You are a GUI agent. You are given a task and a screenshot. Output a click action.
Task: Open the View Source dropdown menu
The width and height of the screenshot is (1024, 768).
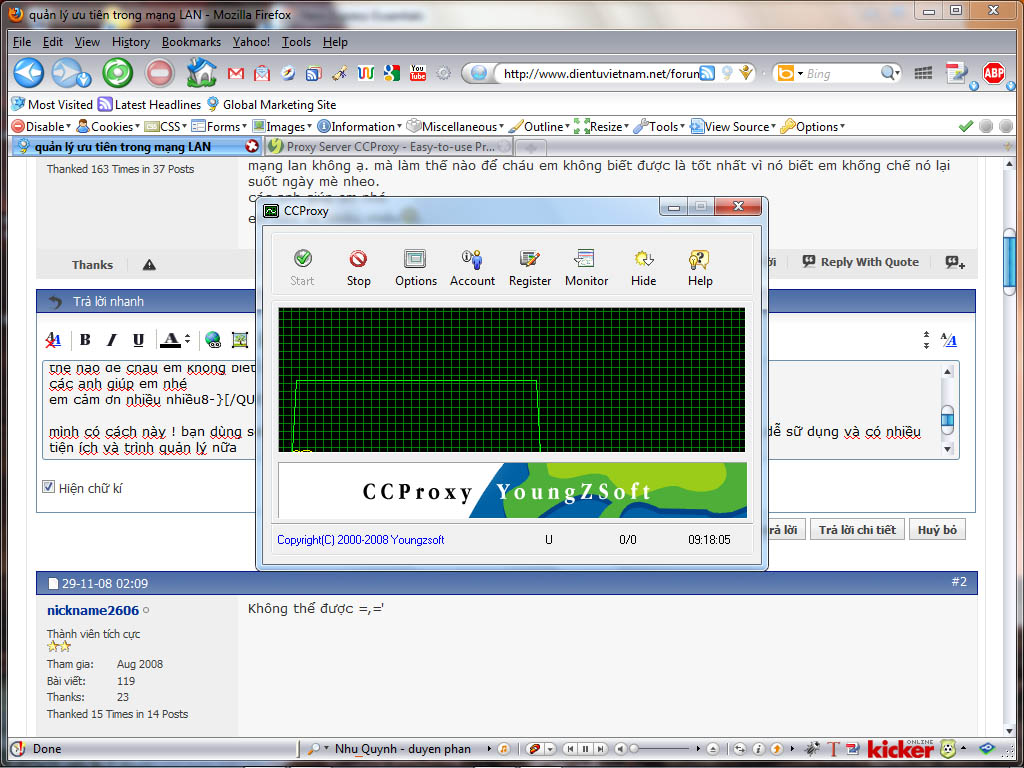click(733, 127)
